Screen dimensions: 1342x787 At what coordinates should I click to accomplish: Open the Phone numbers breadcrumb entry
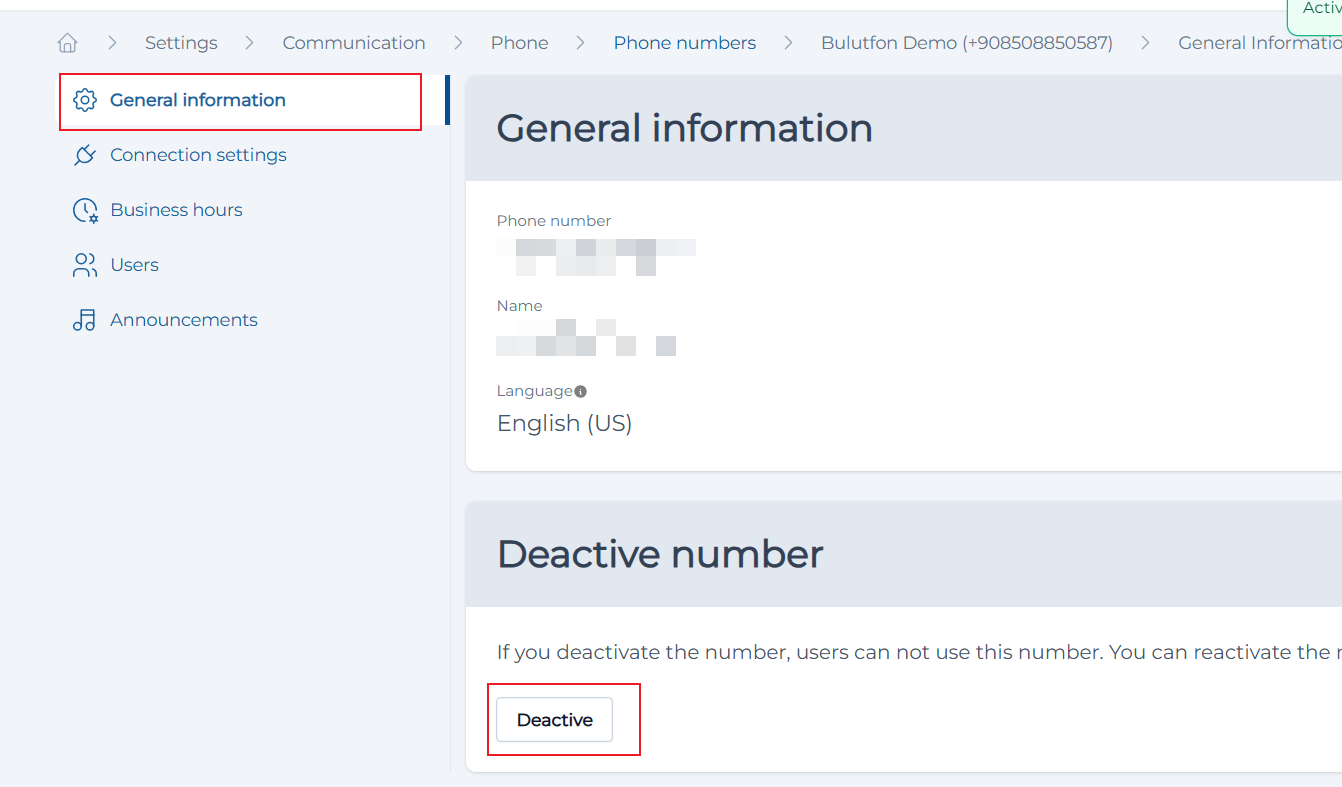click(685, 42)
